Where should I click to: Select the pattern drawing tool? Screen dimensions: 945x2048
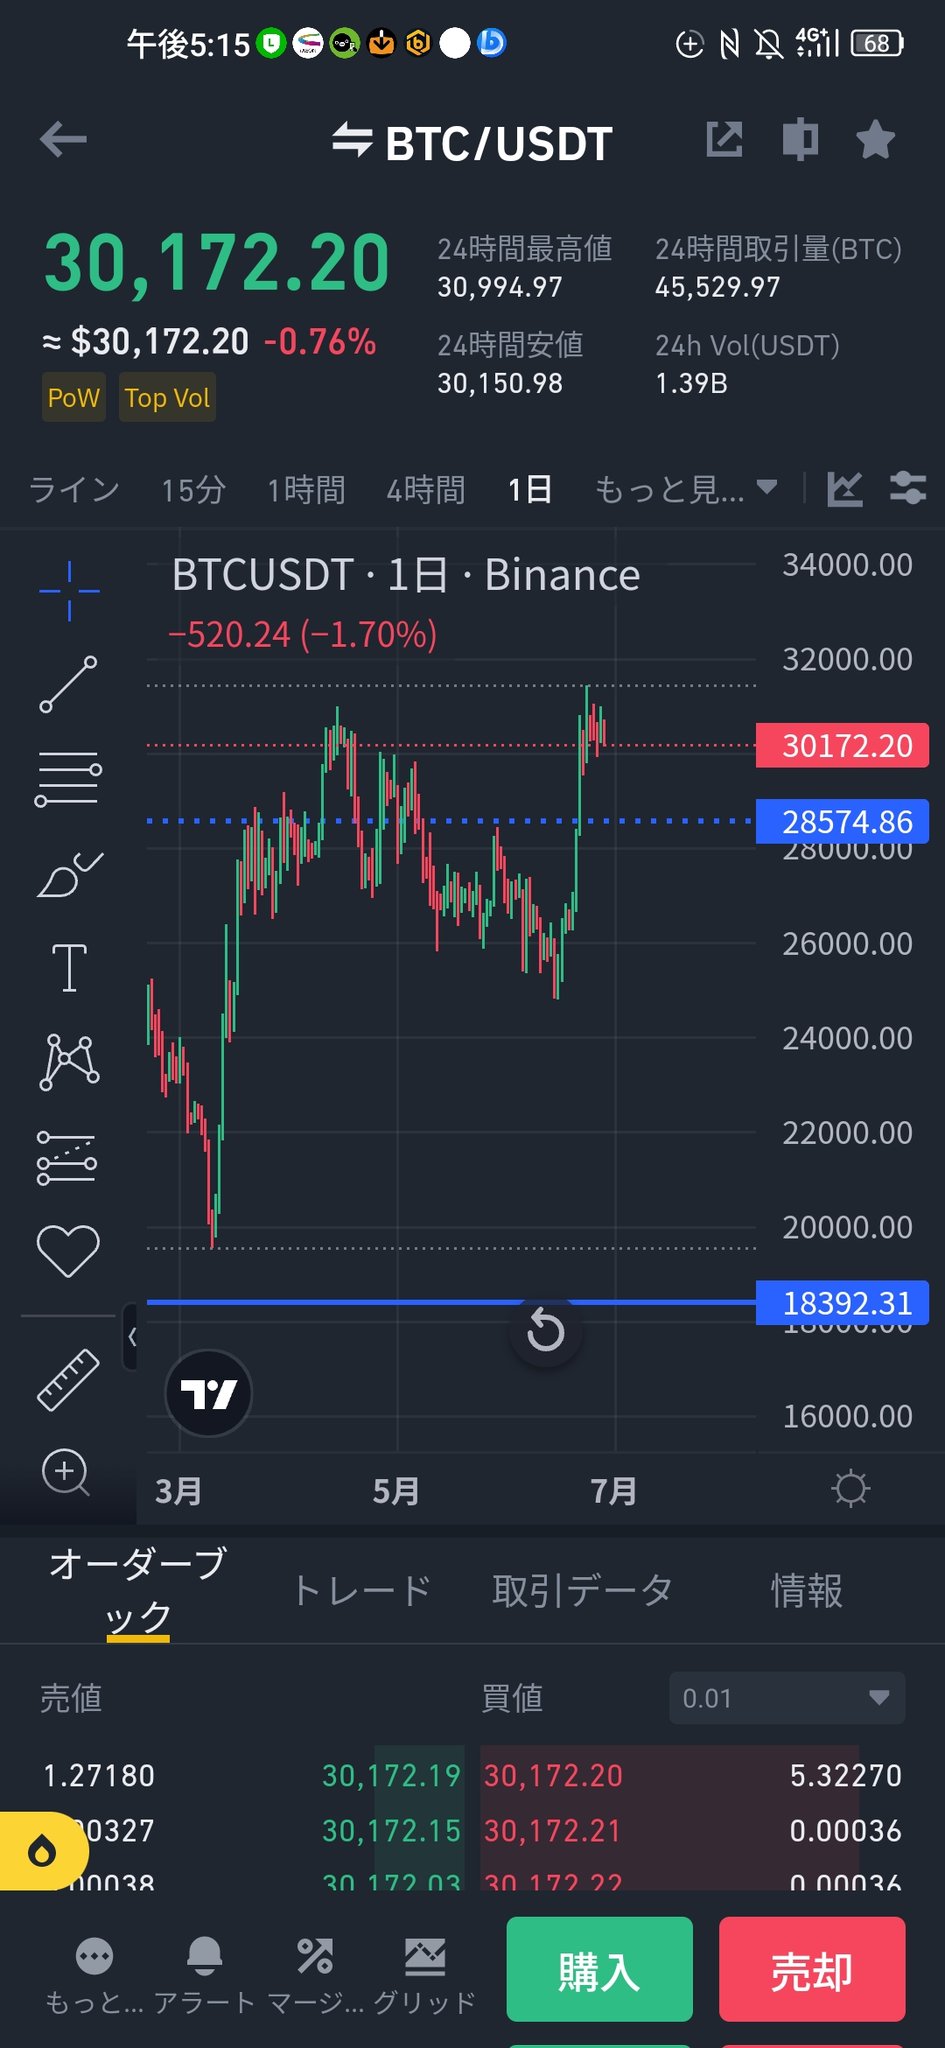pyautogui.click(x=69, y=1062)
